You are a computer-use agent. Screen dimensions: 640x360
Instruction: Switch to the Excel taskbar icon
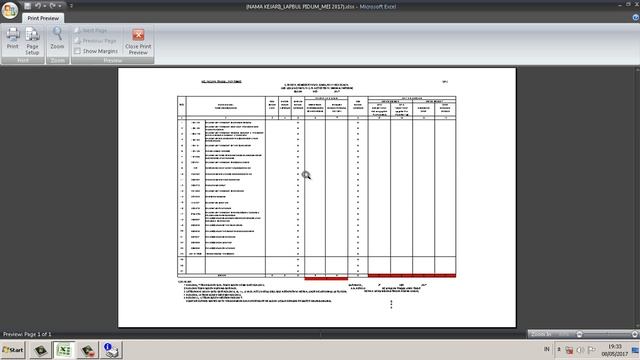[x=64, y=350]
